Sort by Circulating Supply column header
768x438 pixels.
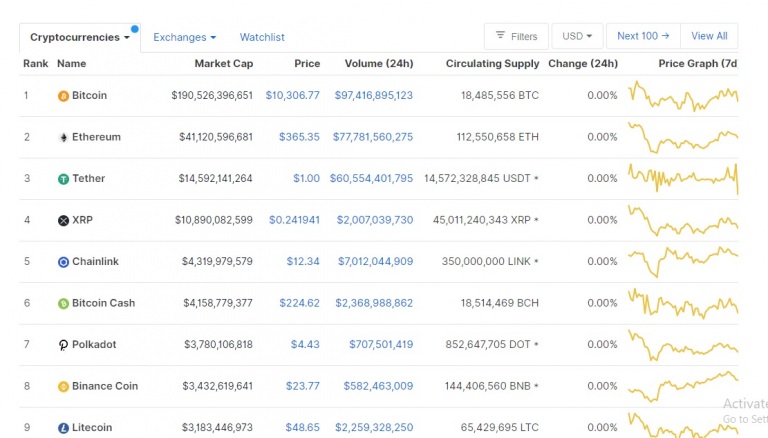492,64
